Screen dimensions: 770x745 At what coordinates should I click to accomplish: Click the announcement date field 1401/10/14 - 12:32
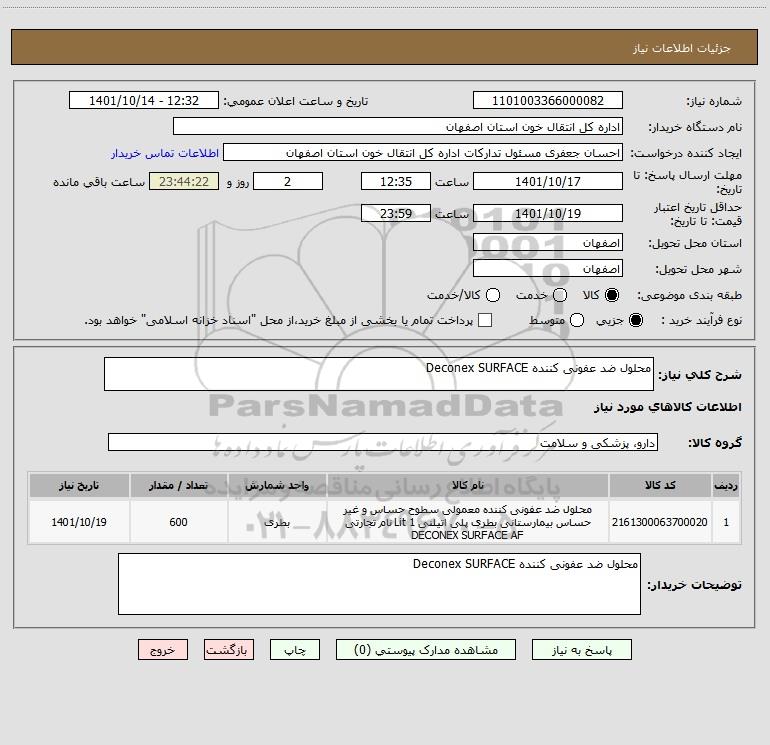(144, 100)
